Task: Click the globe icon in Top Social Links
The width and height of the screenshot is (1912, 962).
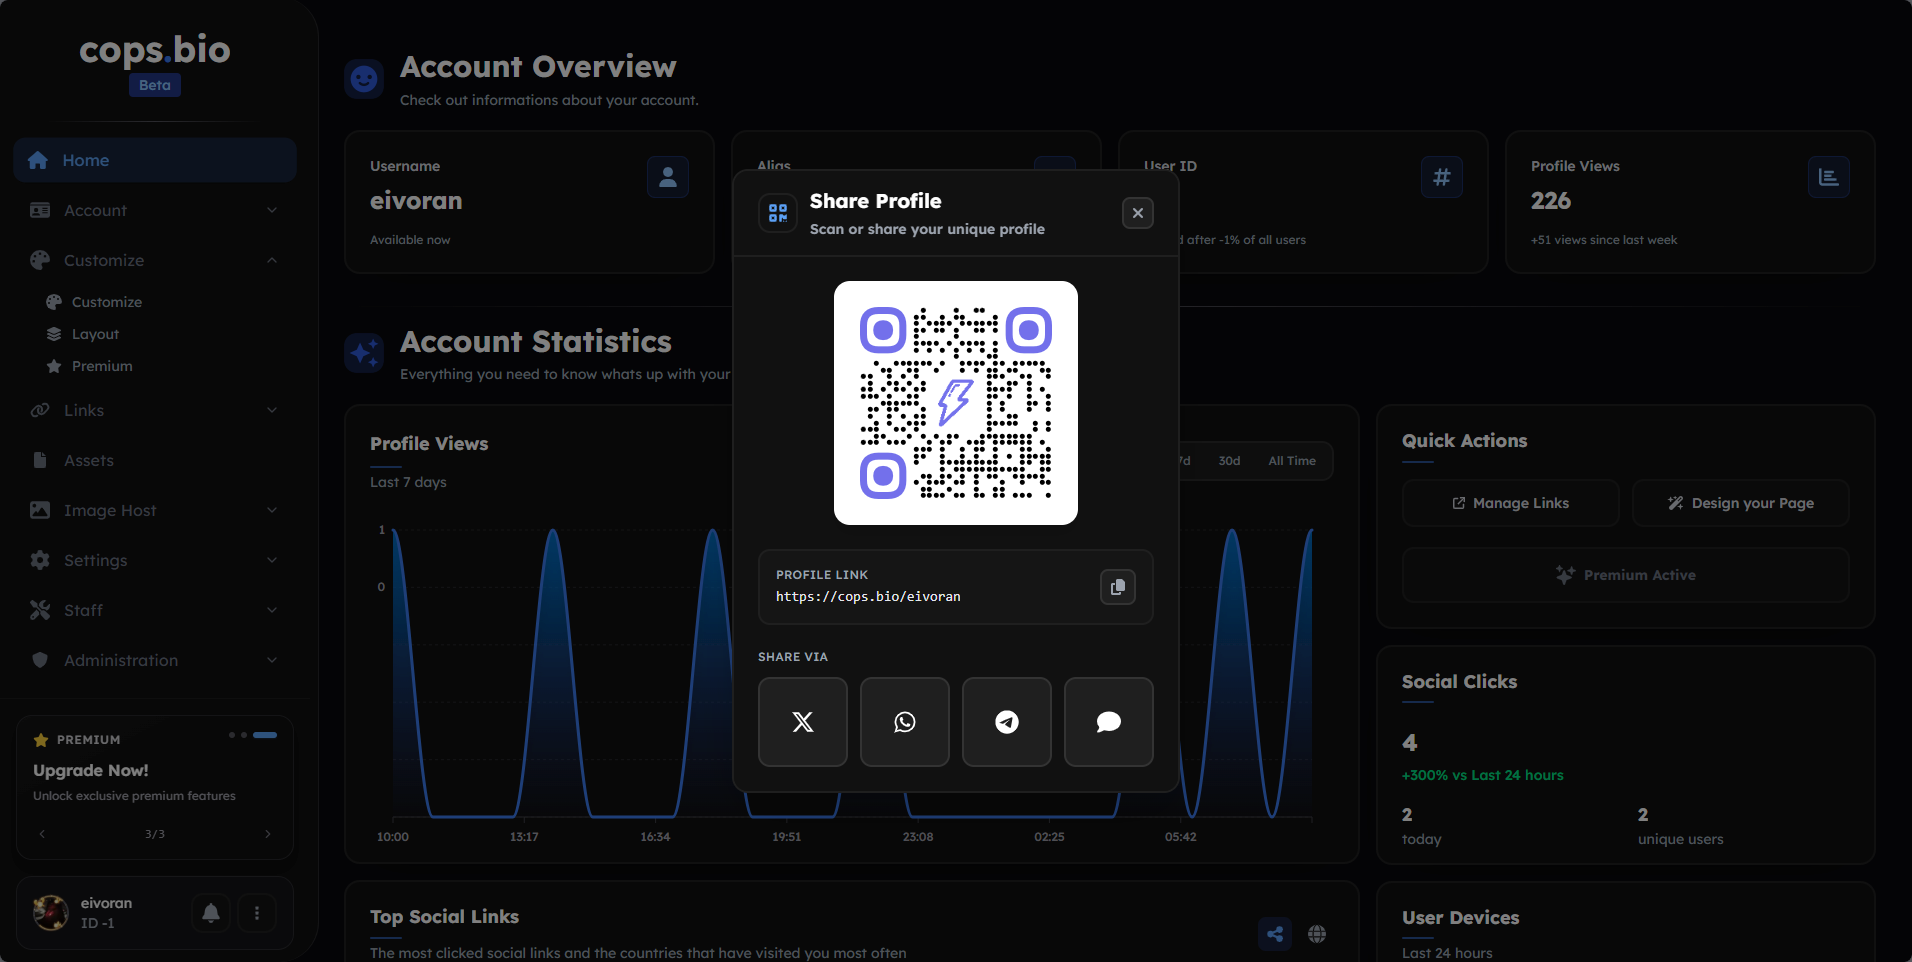Action: [x=1317, y=934]
